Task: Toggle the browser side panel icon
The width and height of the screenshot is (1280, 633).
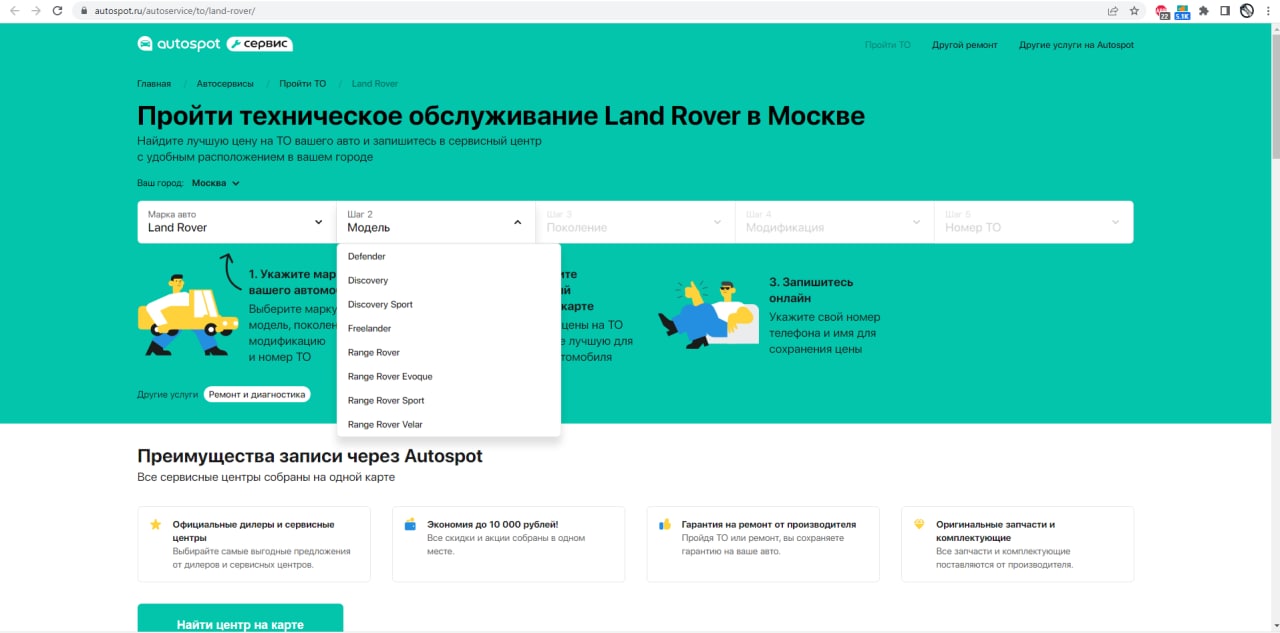Action: coord(1225,11)
